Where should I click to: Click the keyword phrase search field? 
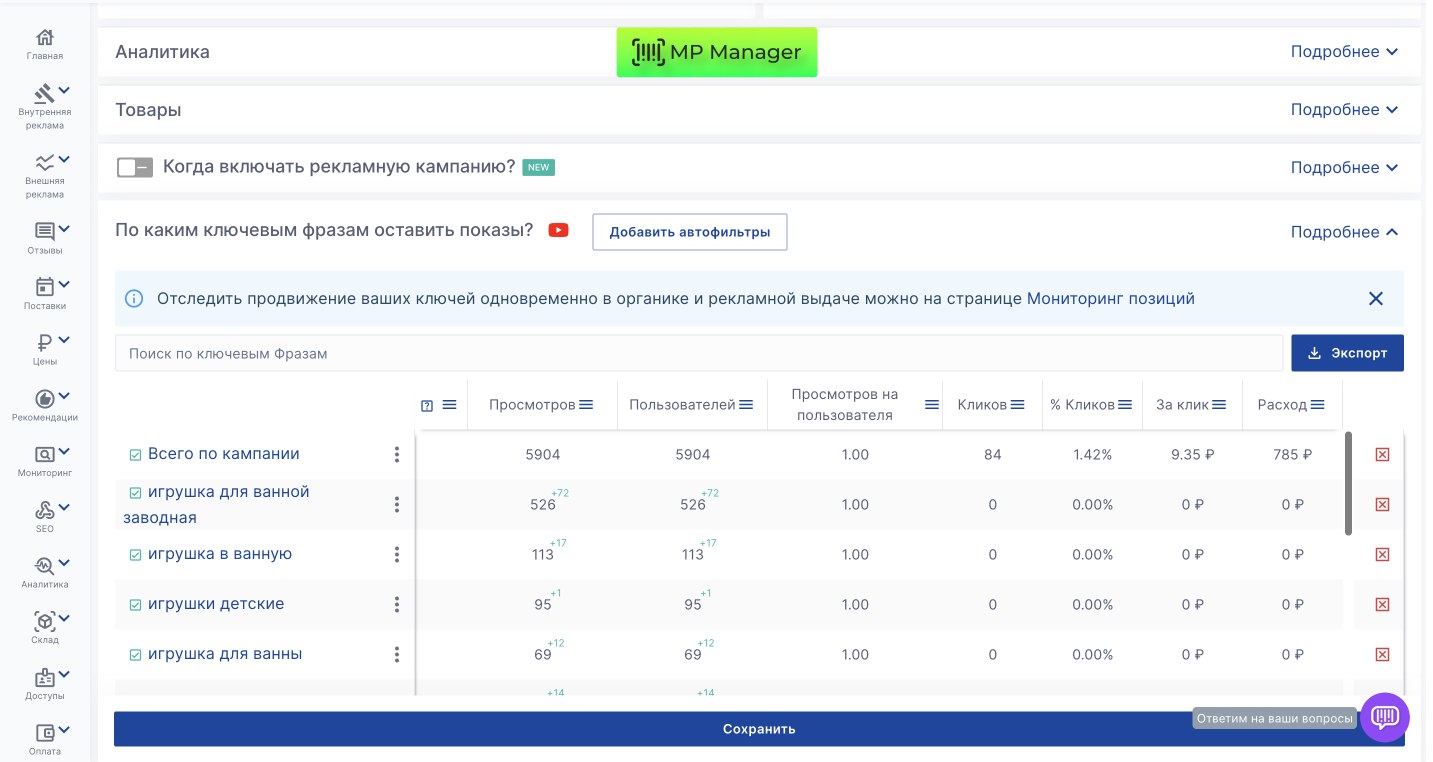click(x=698, y=353)
